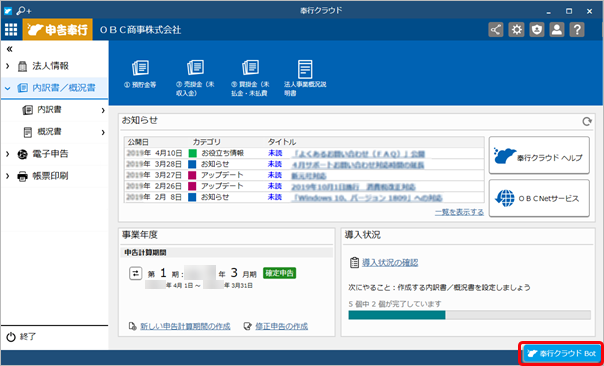Open the help question mark icon
The image size is (604, 366).
tap(577, 30)
